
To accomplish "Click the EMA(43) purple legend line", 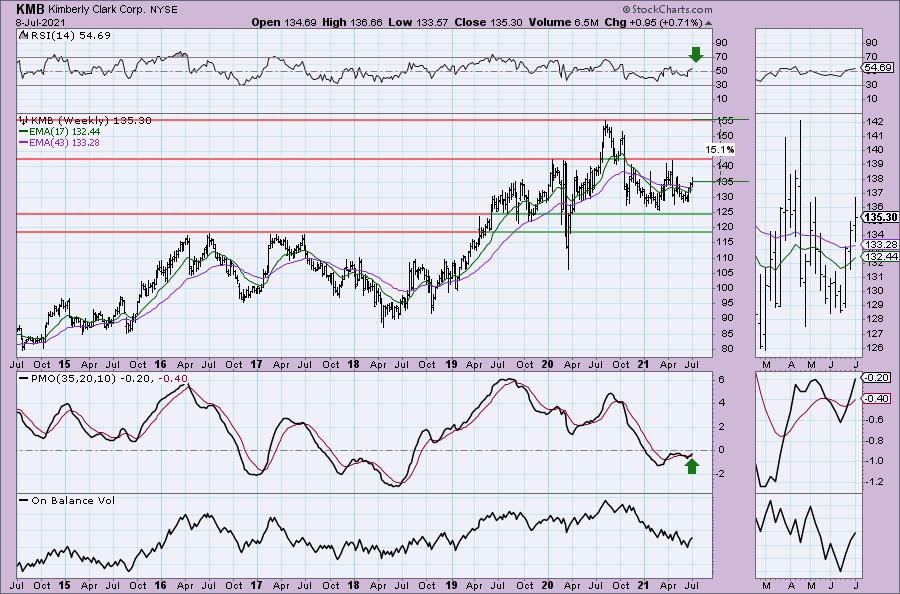I will (x=24, y=142).
